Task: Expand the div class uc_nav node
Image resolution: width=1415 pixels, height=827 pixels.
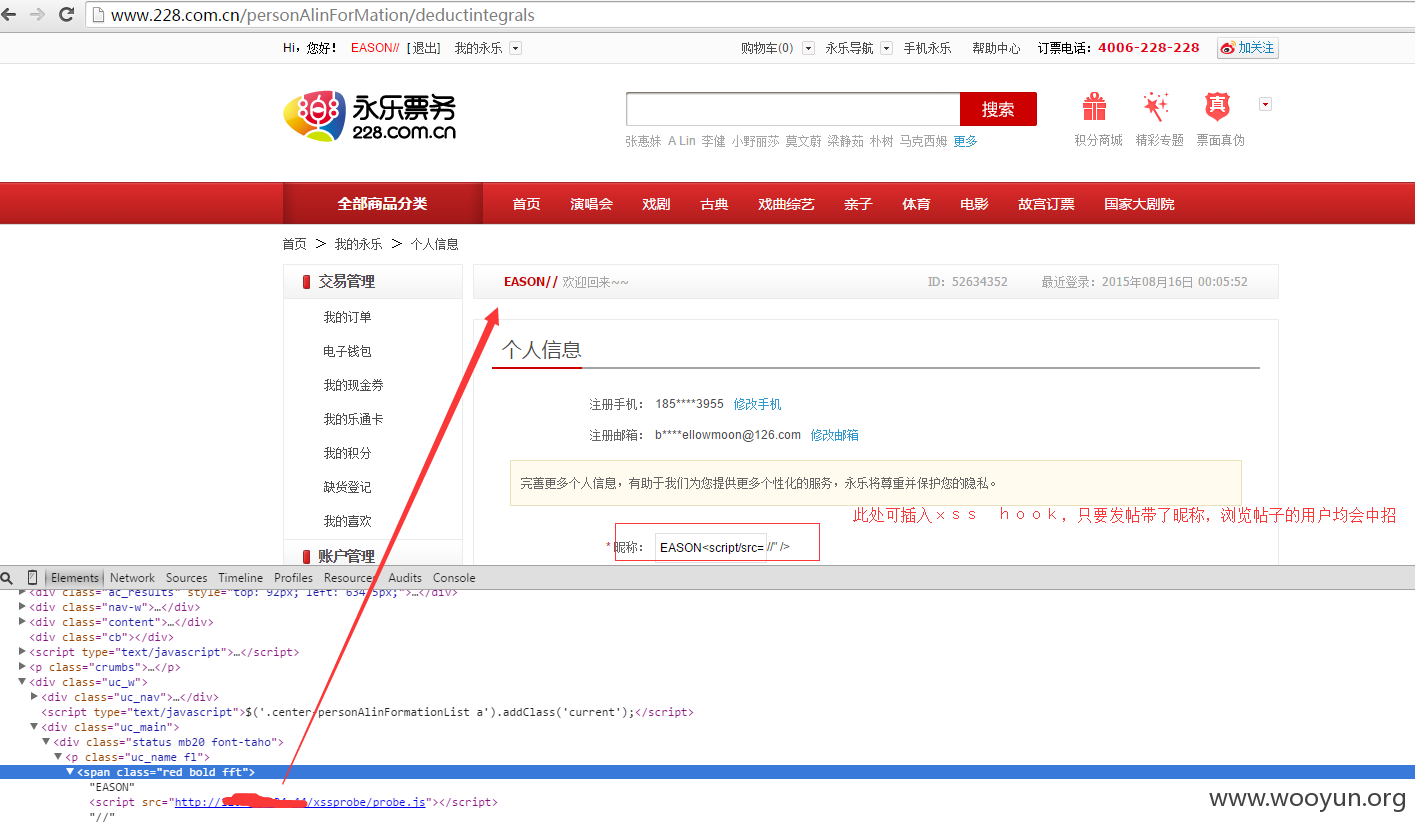Action: (35, 697)
